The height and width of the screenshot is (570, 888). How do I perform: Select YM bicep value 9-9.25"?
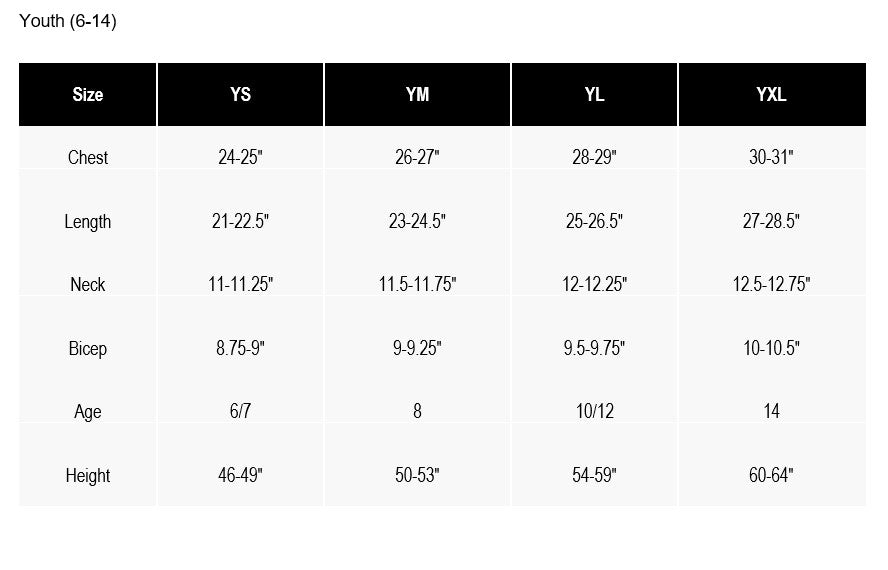pyautogui.click(x=417, y=349)
